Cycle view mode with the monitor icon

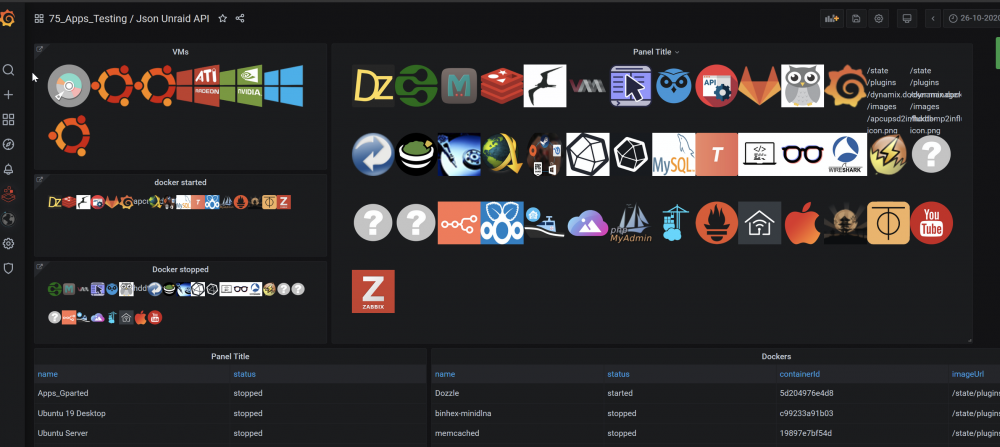[906, 18]
